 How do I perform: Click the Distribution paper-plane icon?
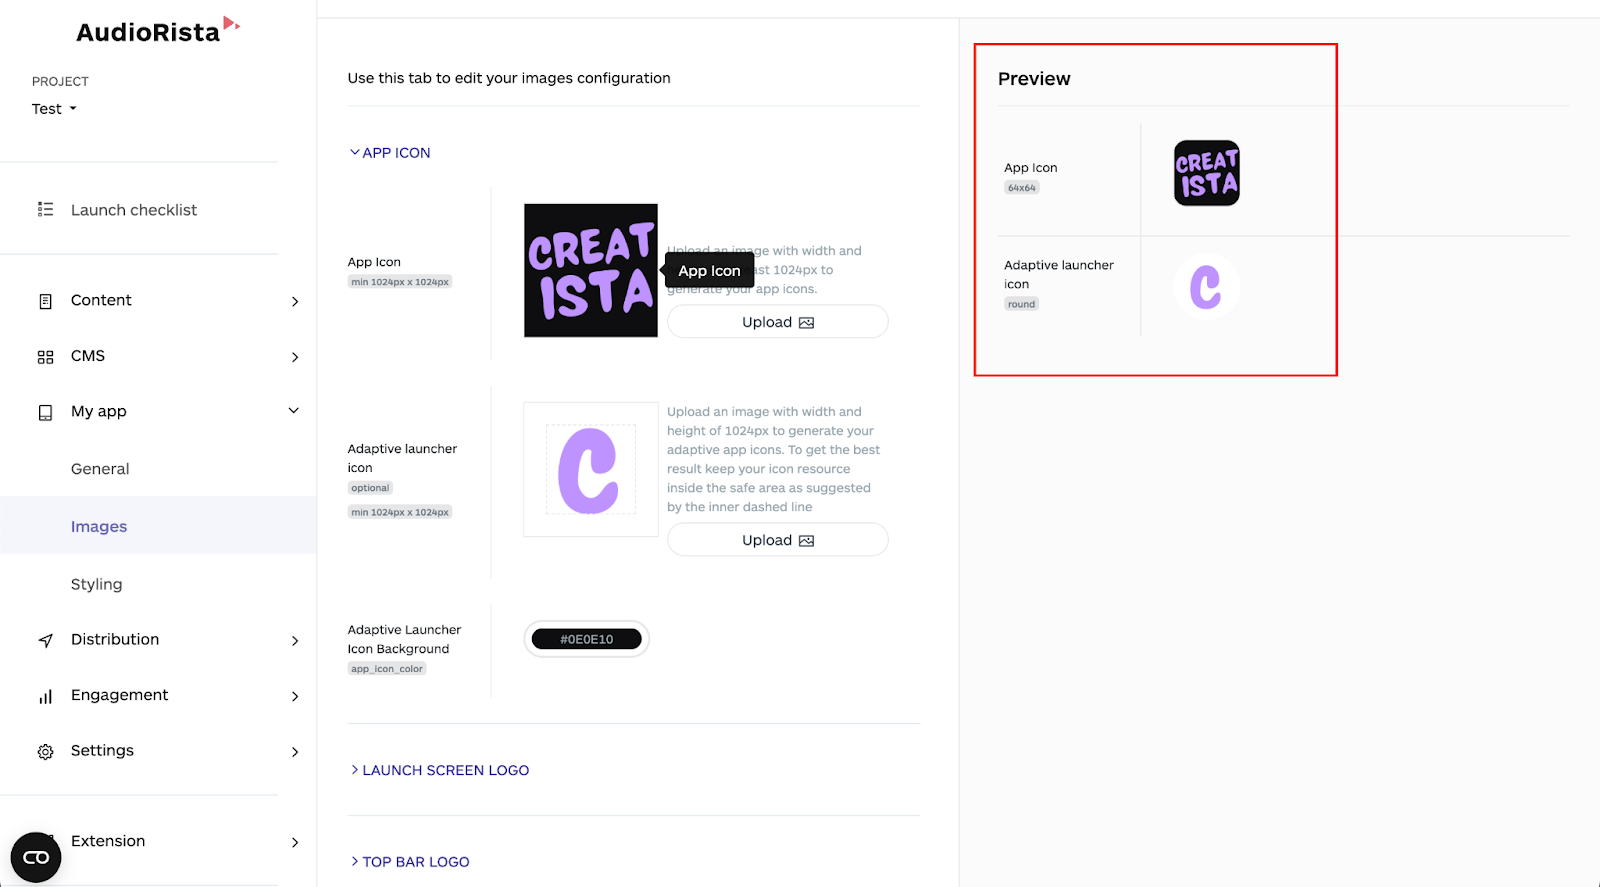[x=45, y=640]
